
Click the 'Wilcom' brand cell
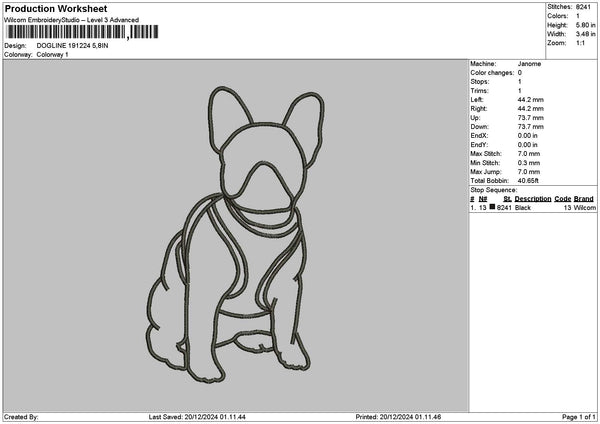point(585,208)
